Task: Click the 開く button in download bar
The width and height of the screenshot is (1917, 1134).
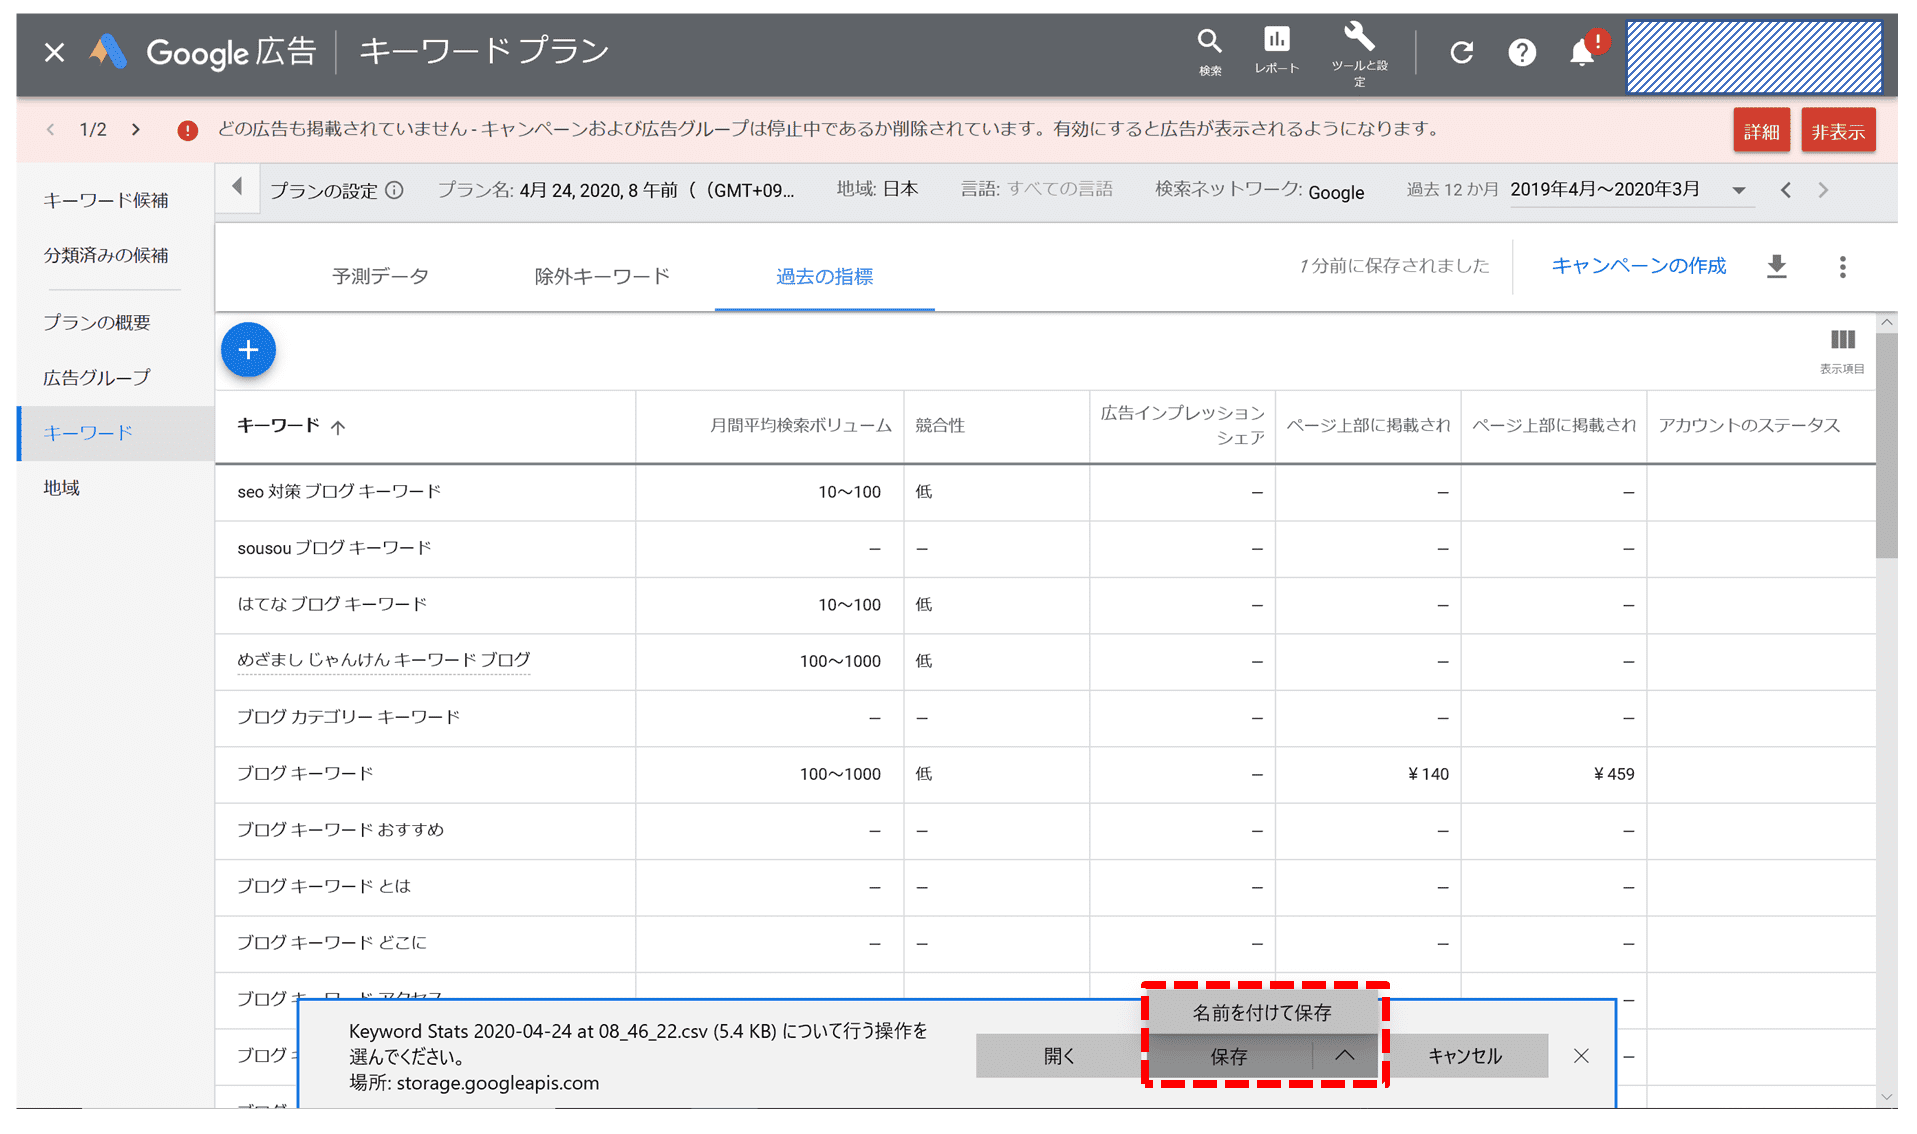Action: point(1059,1056)
